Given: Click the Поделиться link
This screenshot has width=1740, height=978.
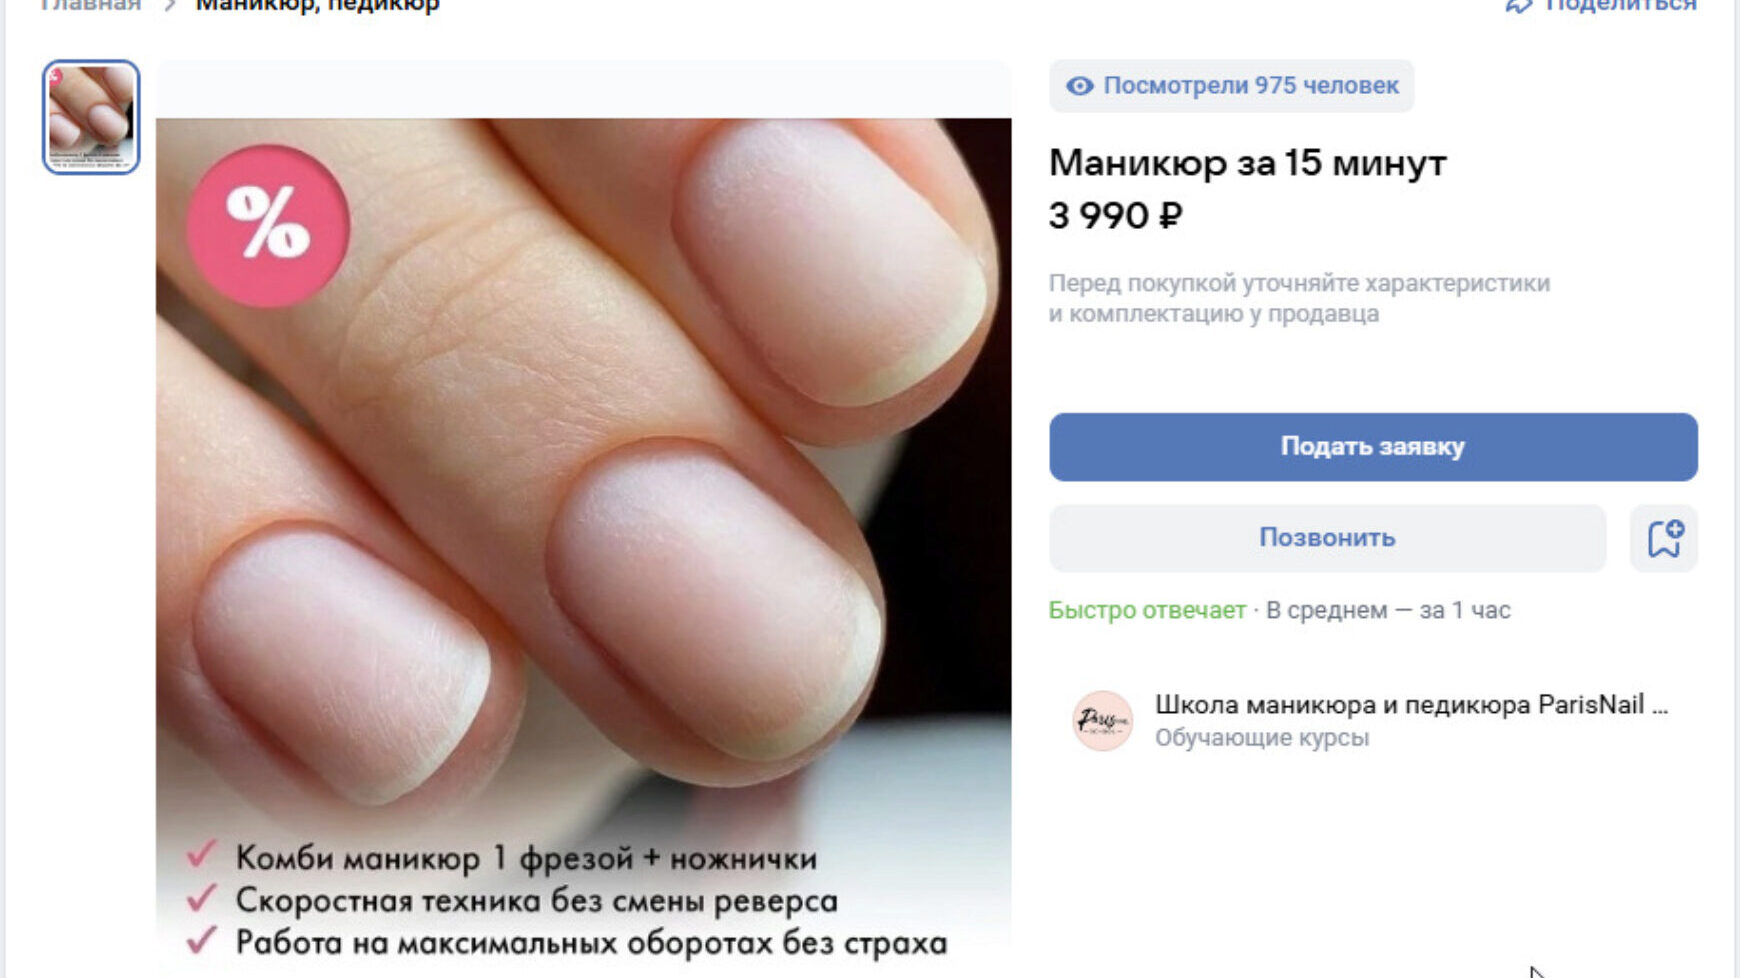Looking at the screenshot, I should (1620, 5).
